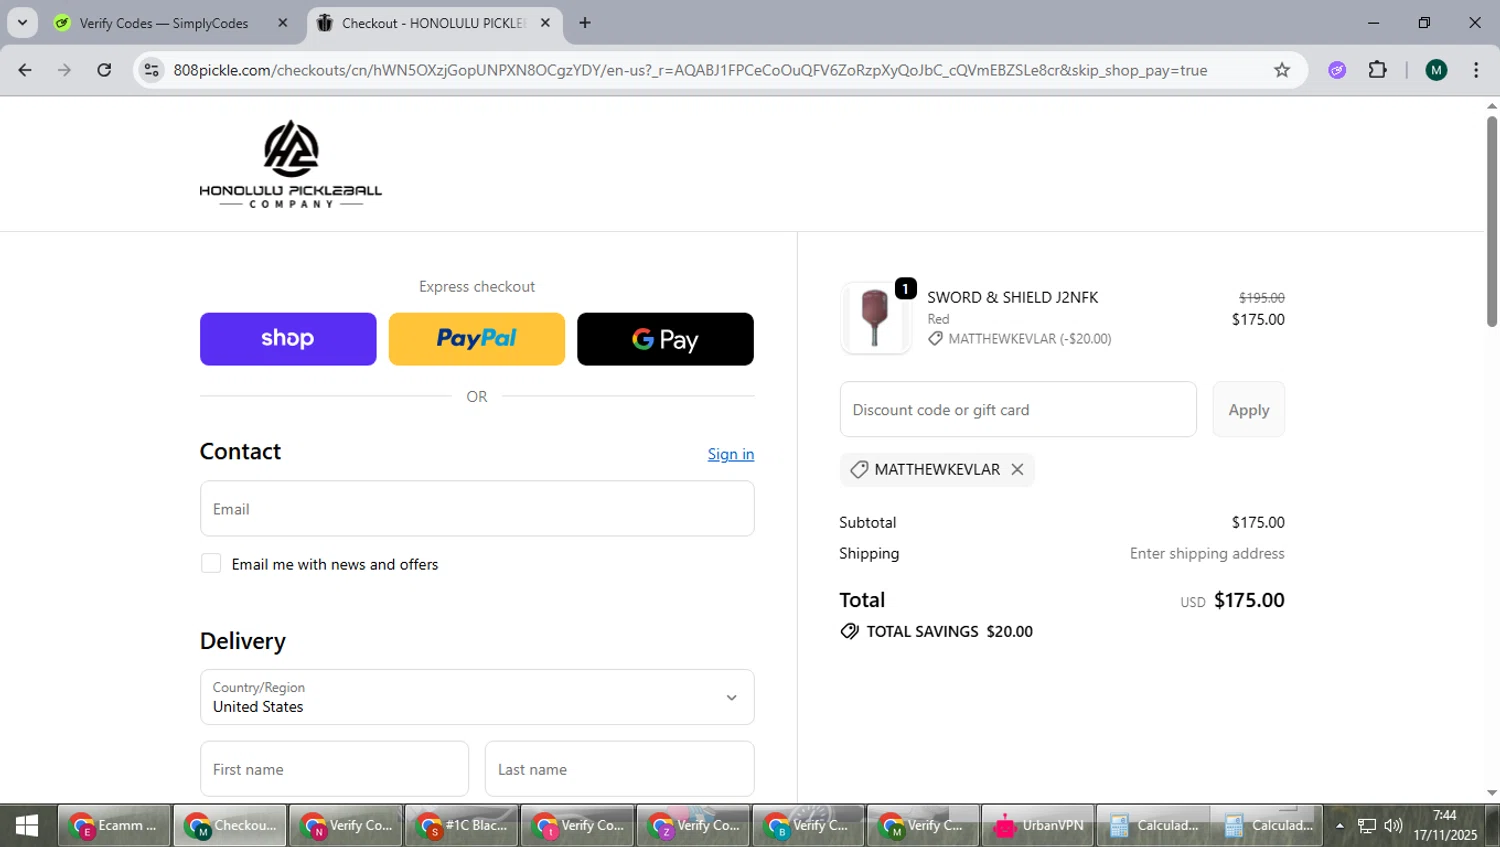Select the total price $175.00
The image size is (1500, 847).
pyautogui.click(x=1249, y=600)
